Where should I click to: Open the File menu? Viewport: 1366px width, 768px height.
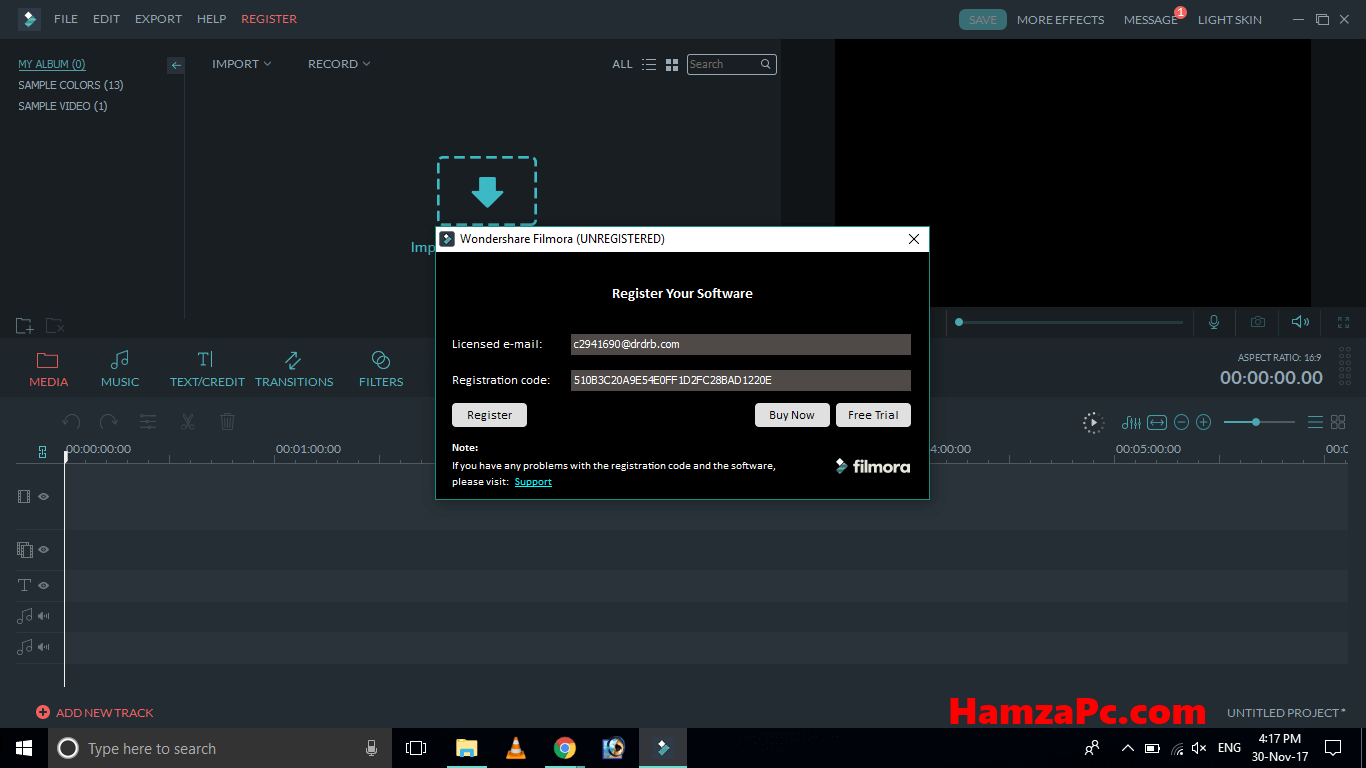66,19
